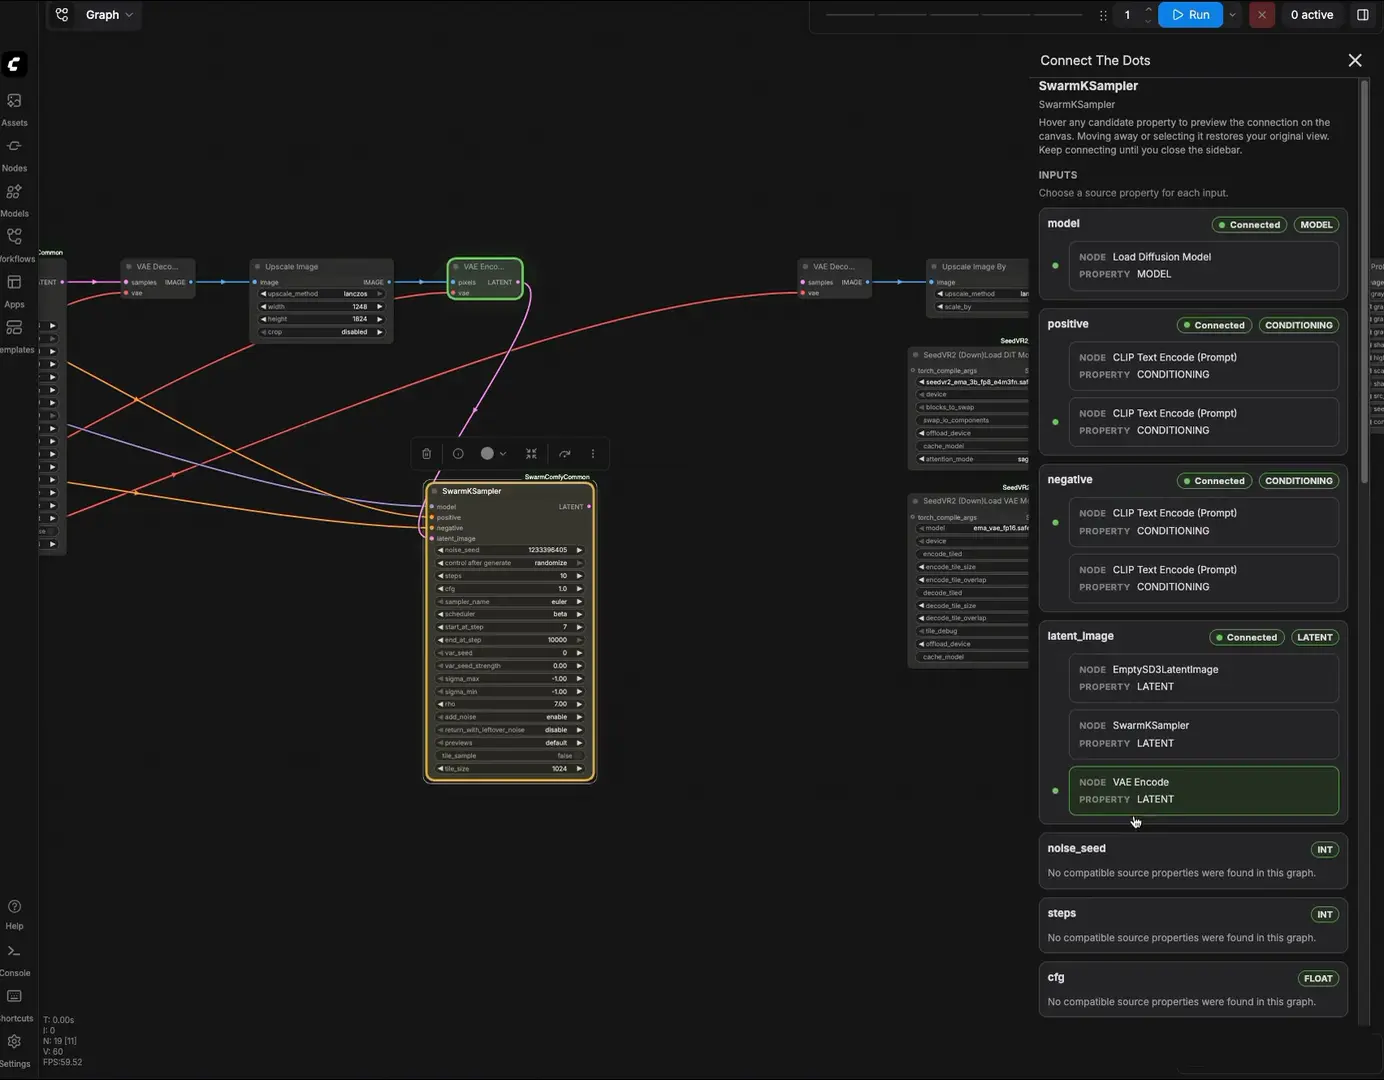This screenshot has height=1080, width=1384.
Task: Click the sampler_name euler combo in SwarmKSampler
Action: [510, 602]
